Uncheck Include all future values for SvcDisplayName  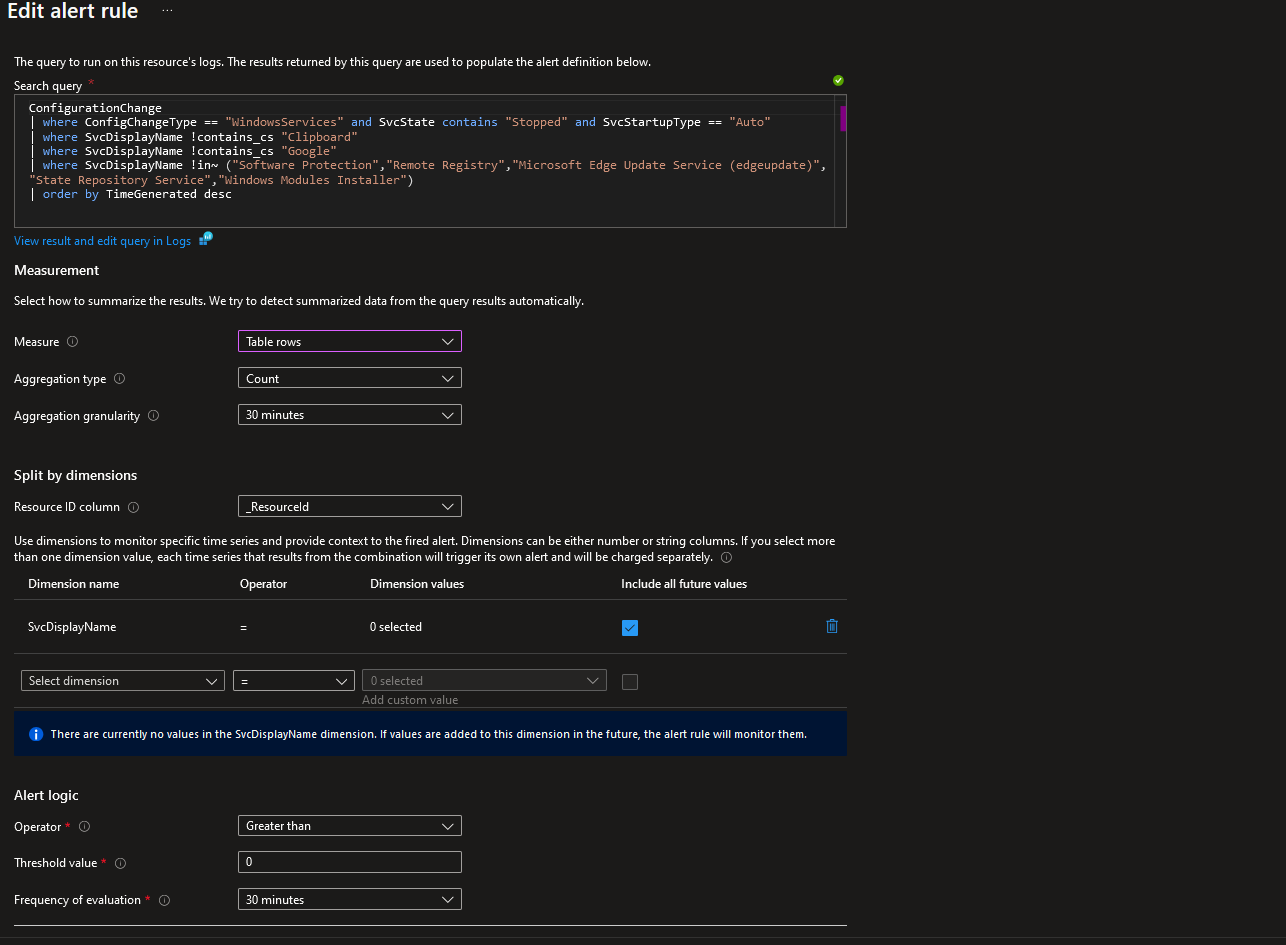click(630, 628)
